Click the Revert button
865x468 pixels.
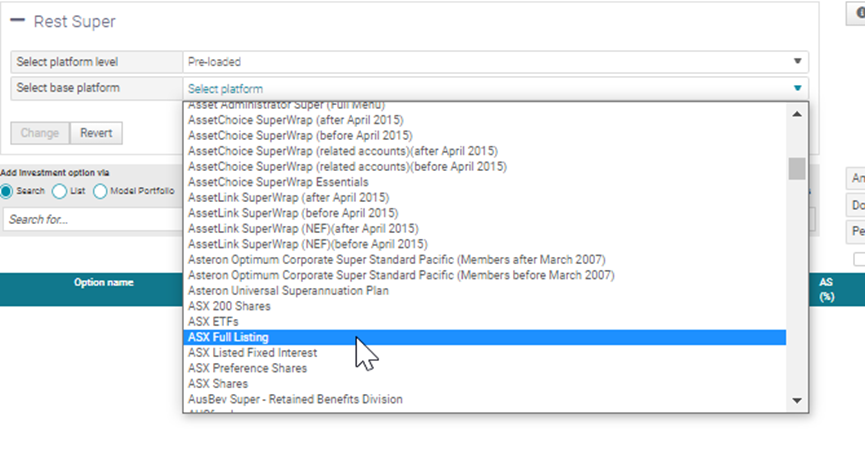tap(96, 133)
